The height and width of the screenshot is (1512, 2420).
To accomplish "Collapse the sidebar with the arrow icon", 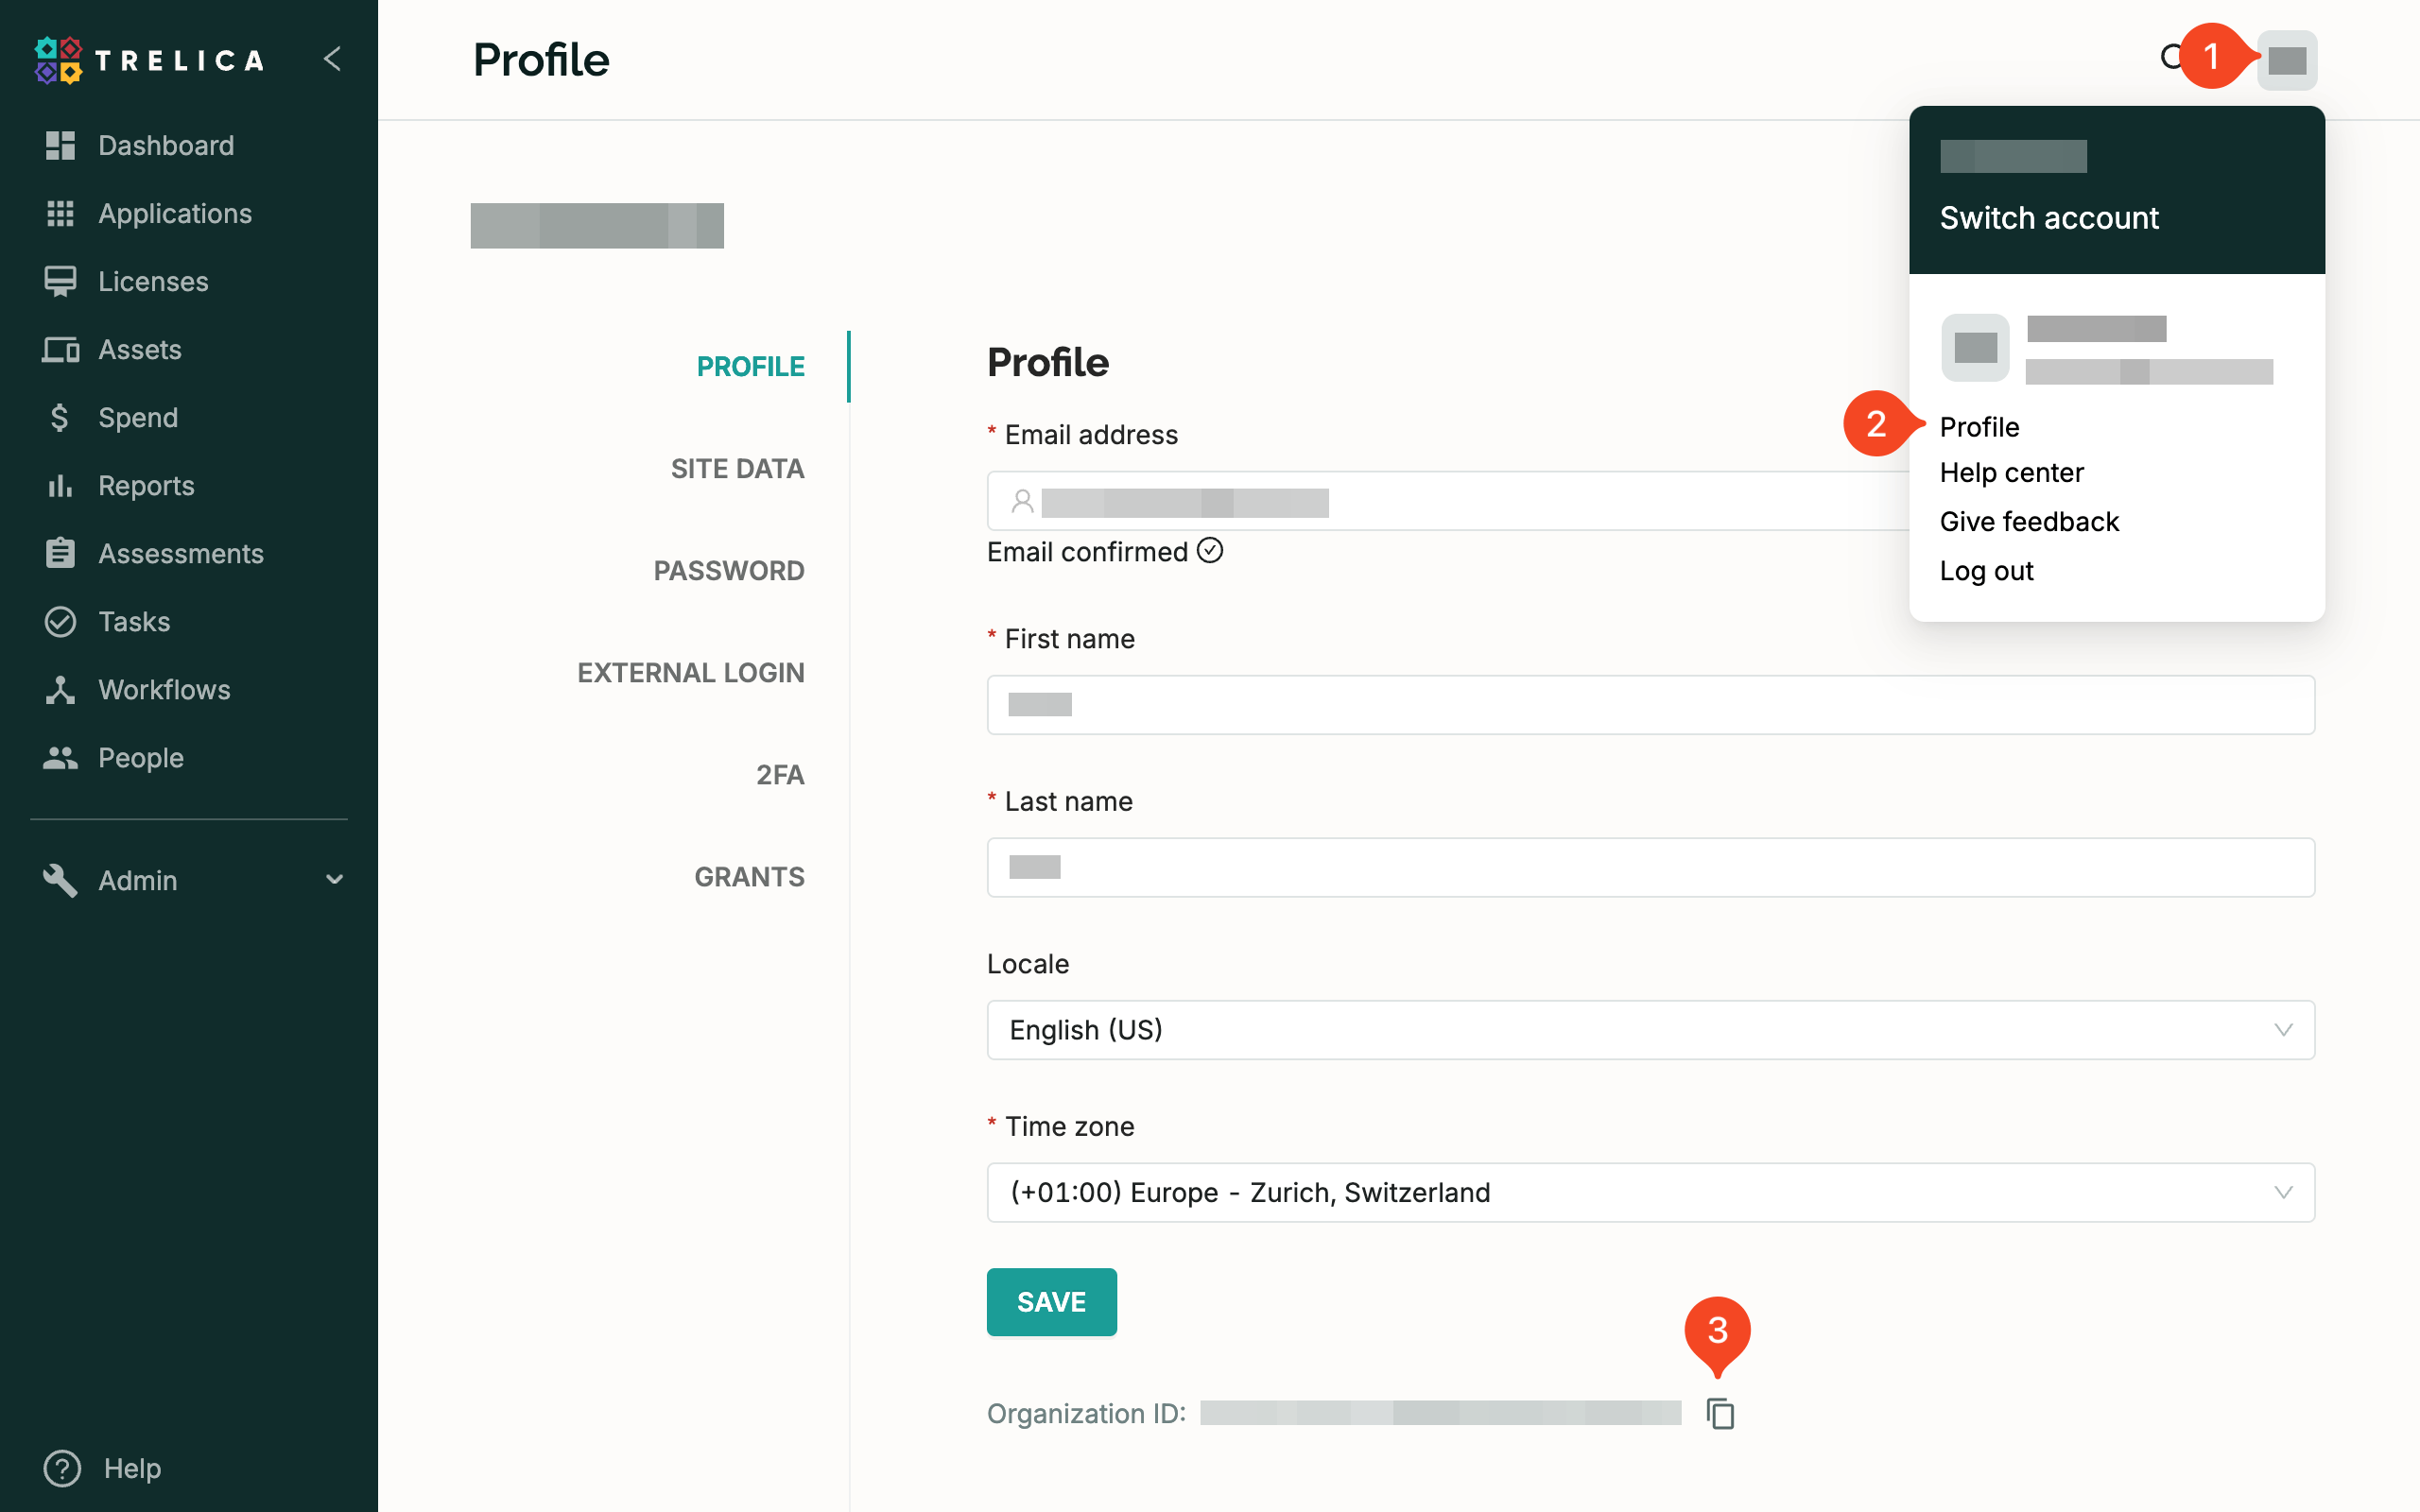I will [333, 59].
